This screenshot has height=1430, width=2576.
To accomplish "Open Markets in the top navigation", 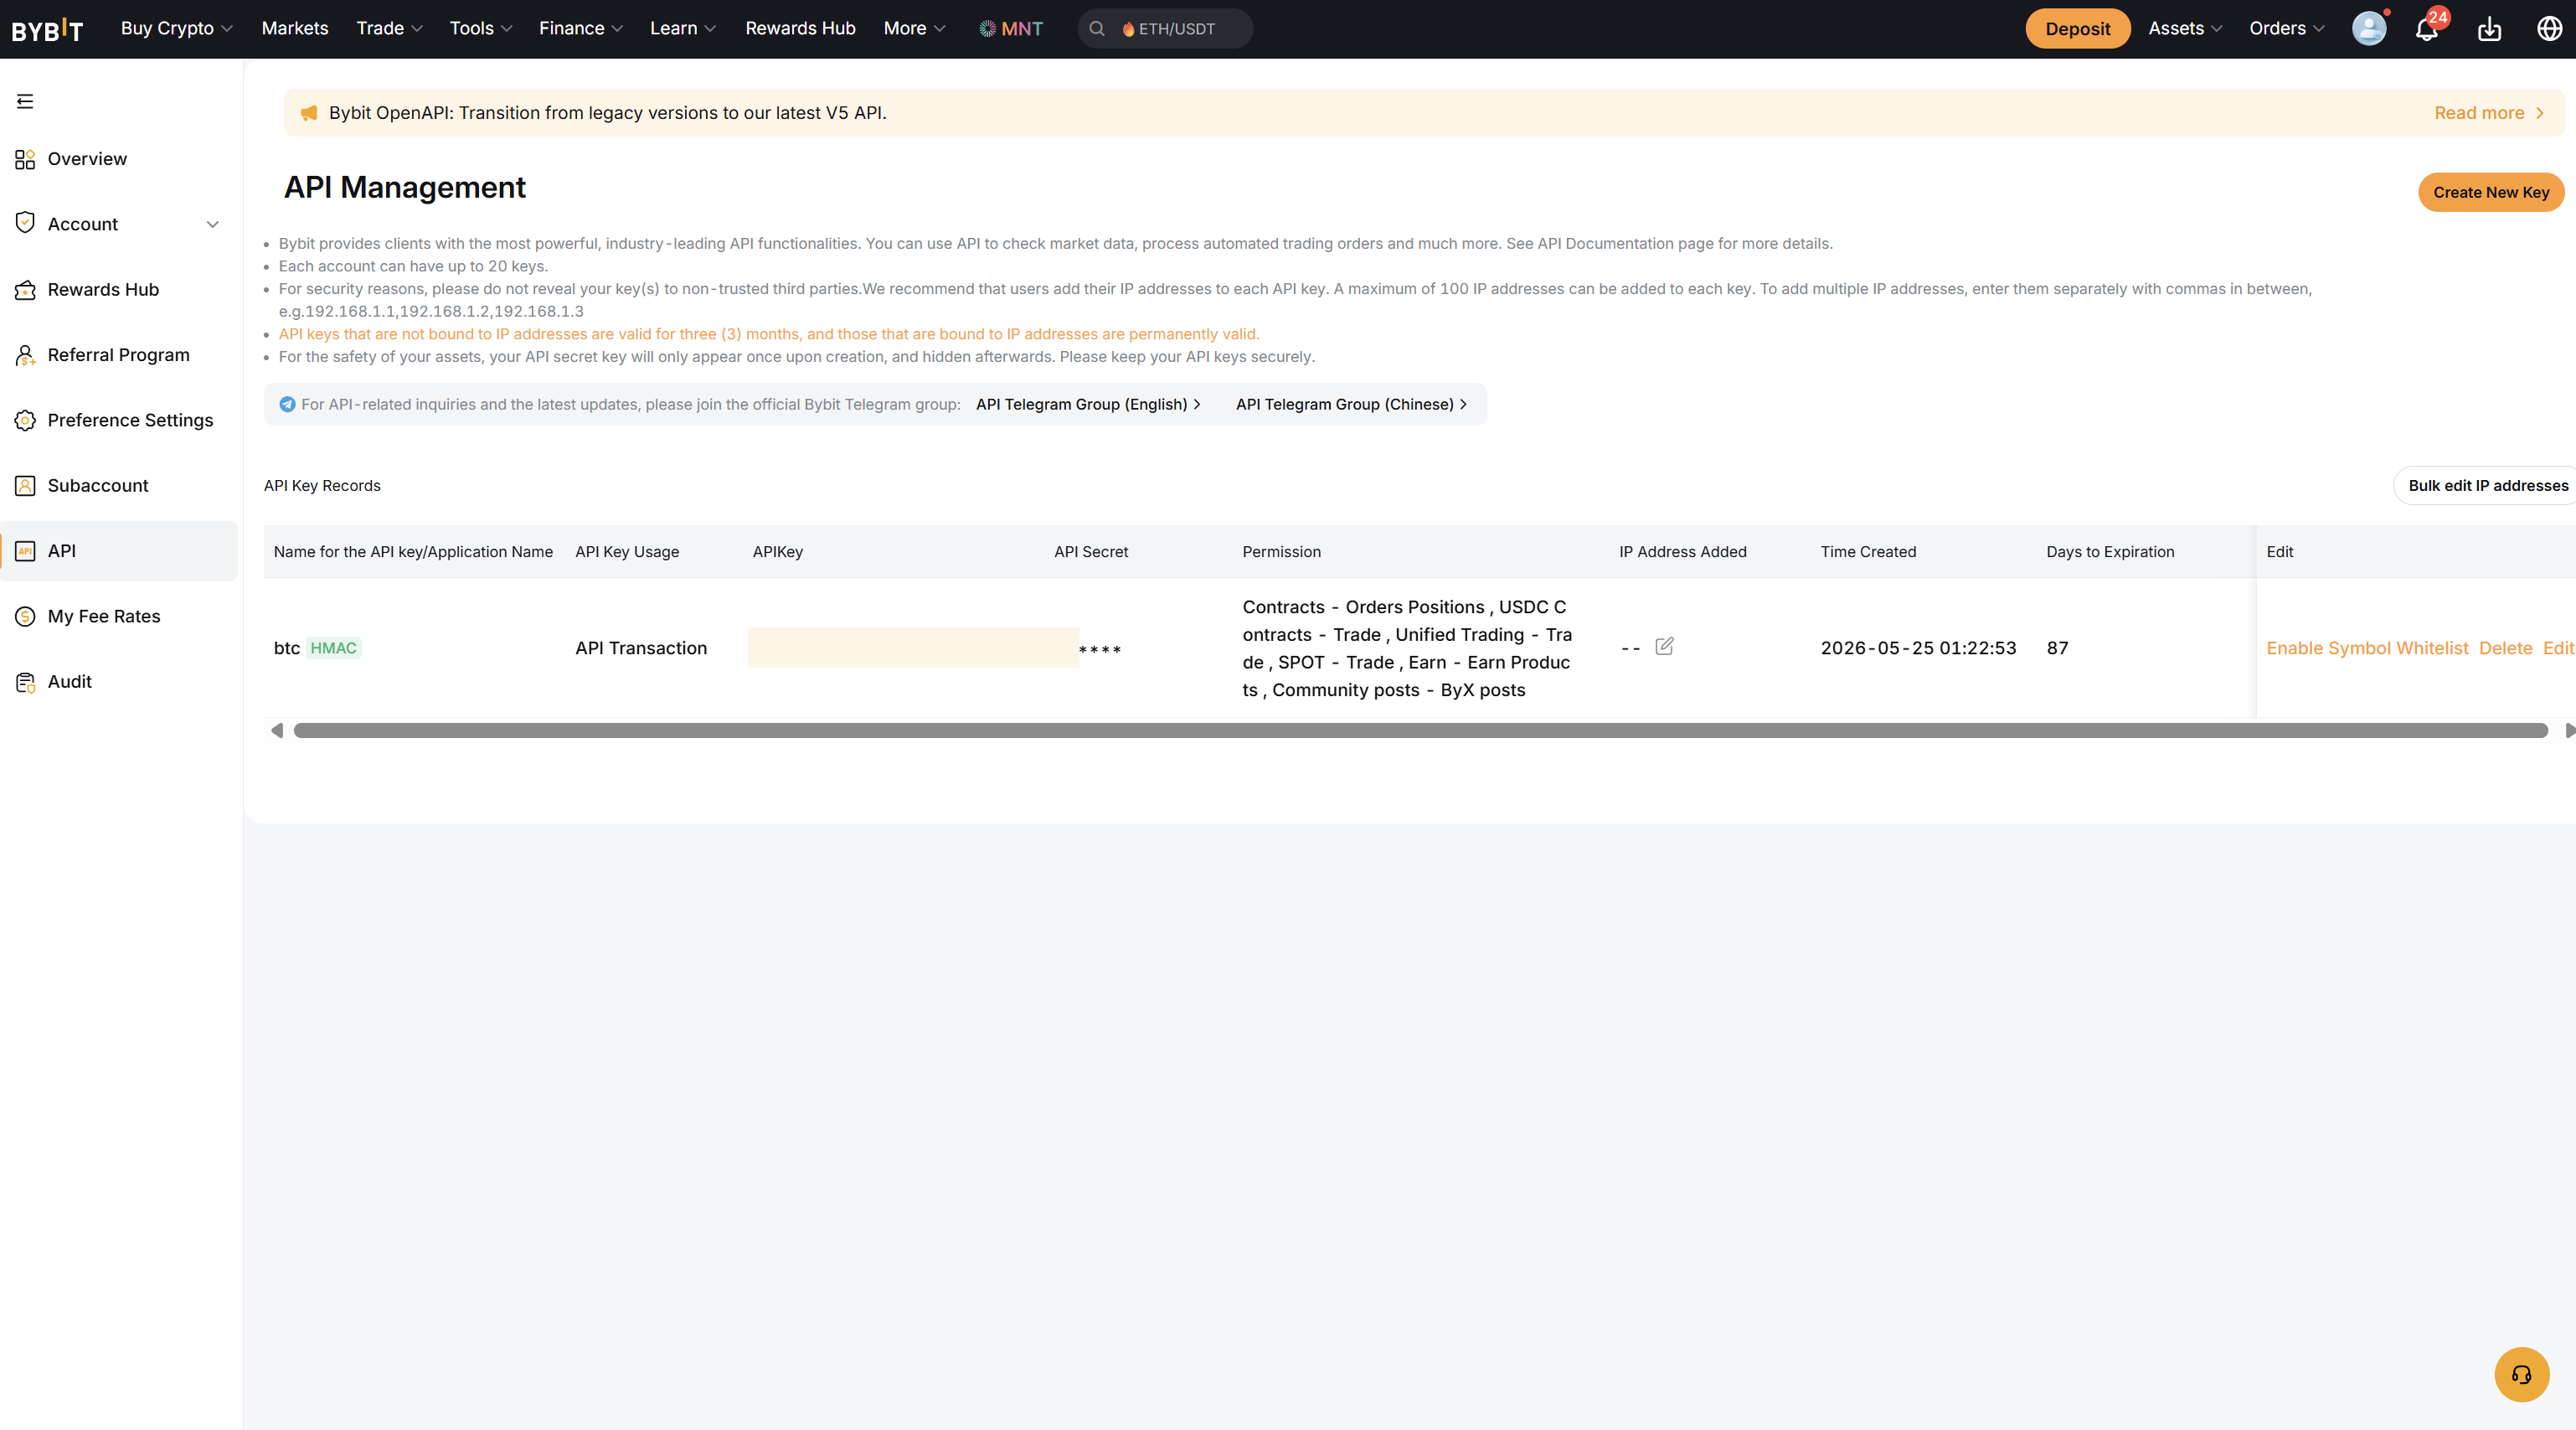I will 295,28.
